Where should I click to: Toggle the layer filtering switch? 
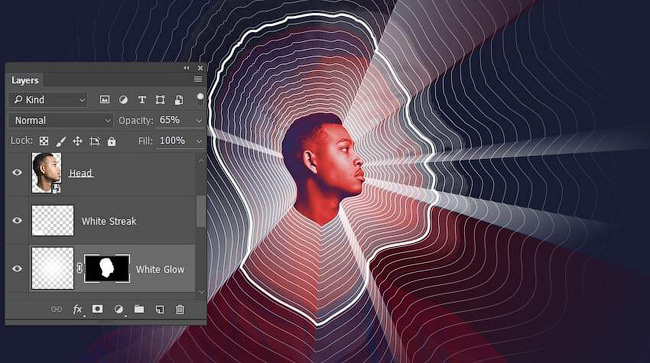200,99
